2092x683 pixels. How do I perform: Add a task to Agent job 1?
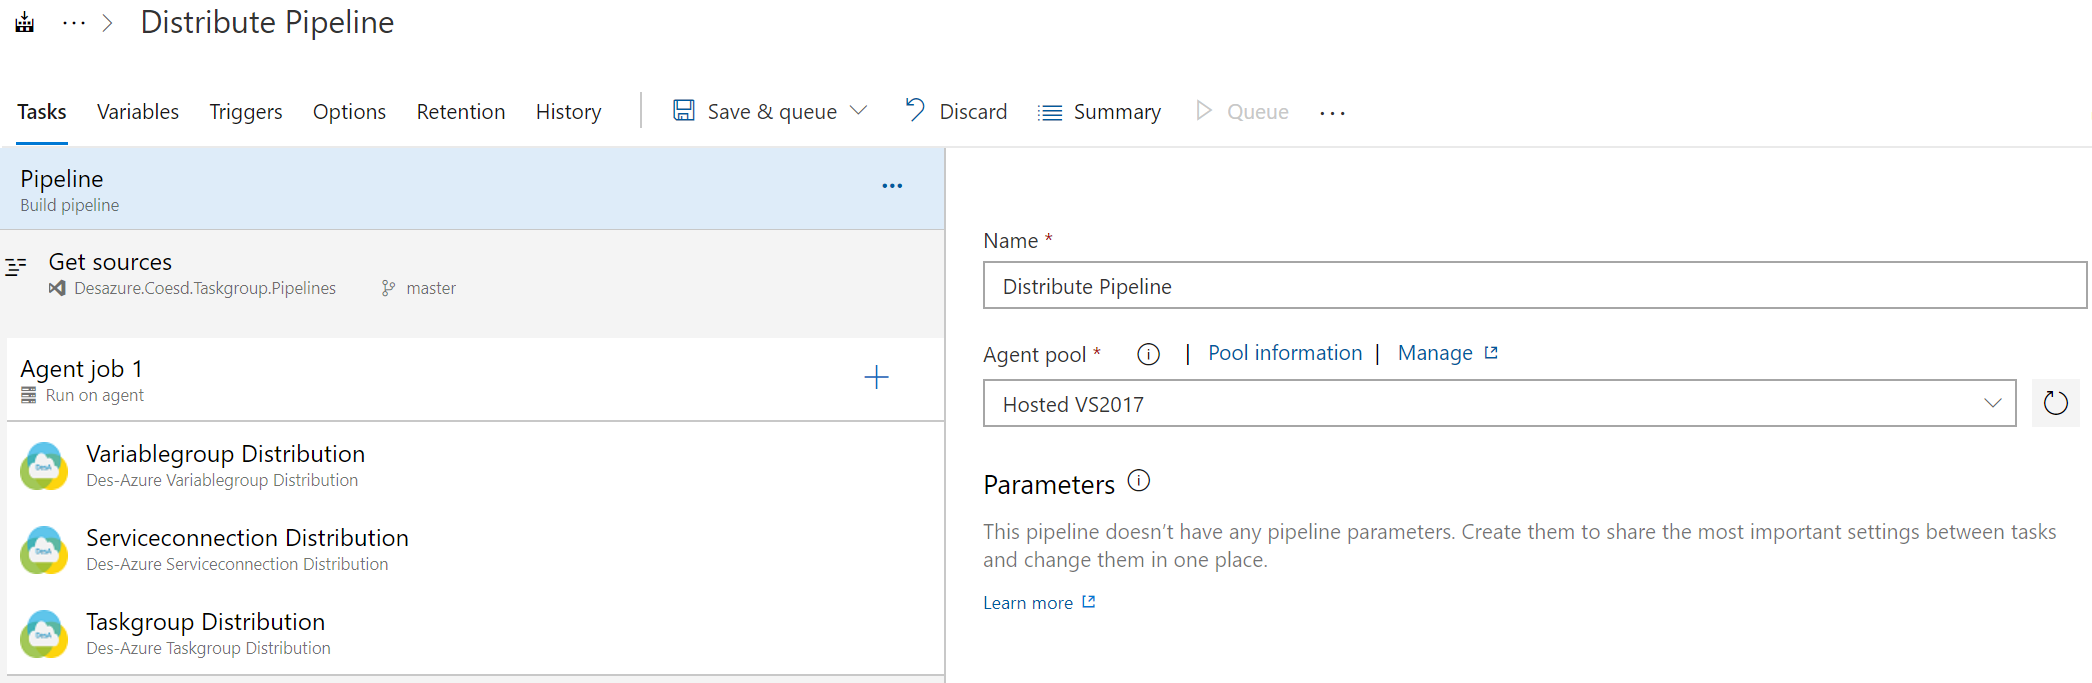(876, 377)
